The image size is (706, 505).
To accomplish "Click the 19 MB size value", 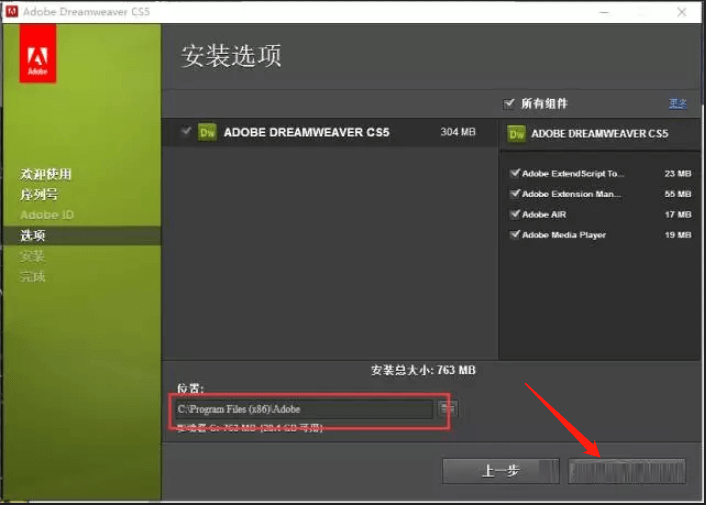I will (x=678, y=235).
